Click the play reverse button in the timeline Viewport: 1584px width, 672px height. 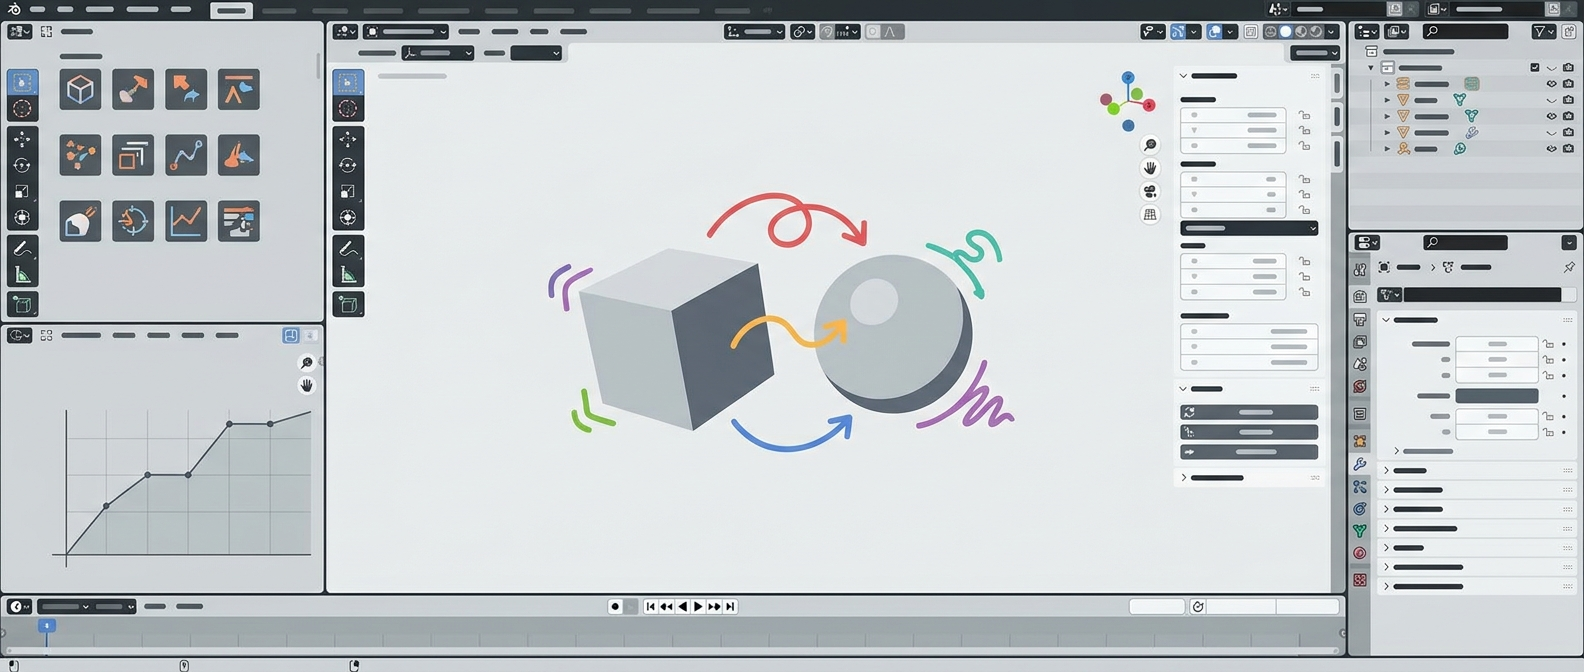click(682, 607)
